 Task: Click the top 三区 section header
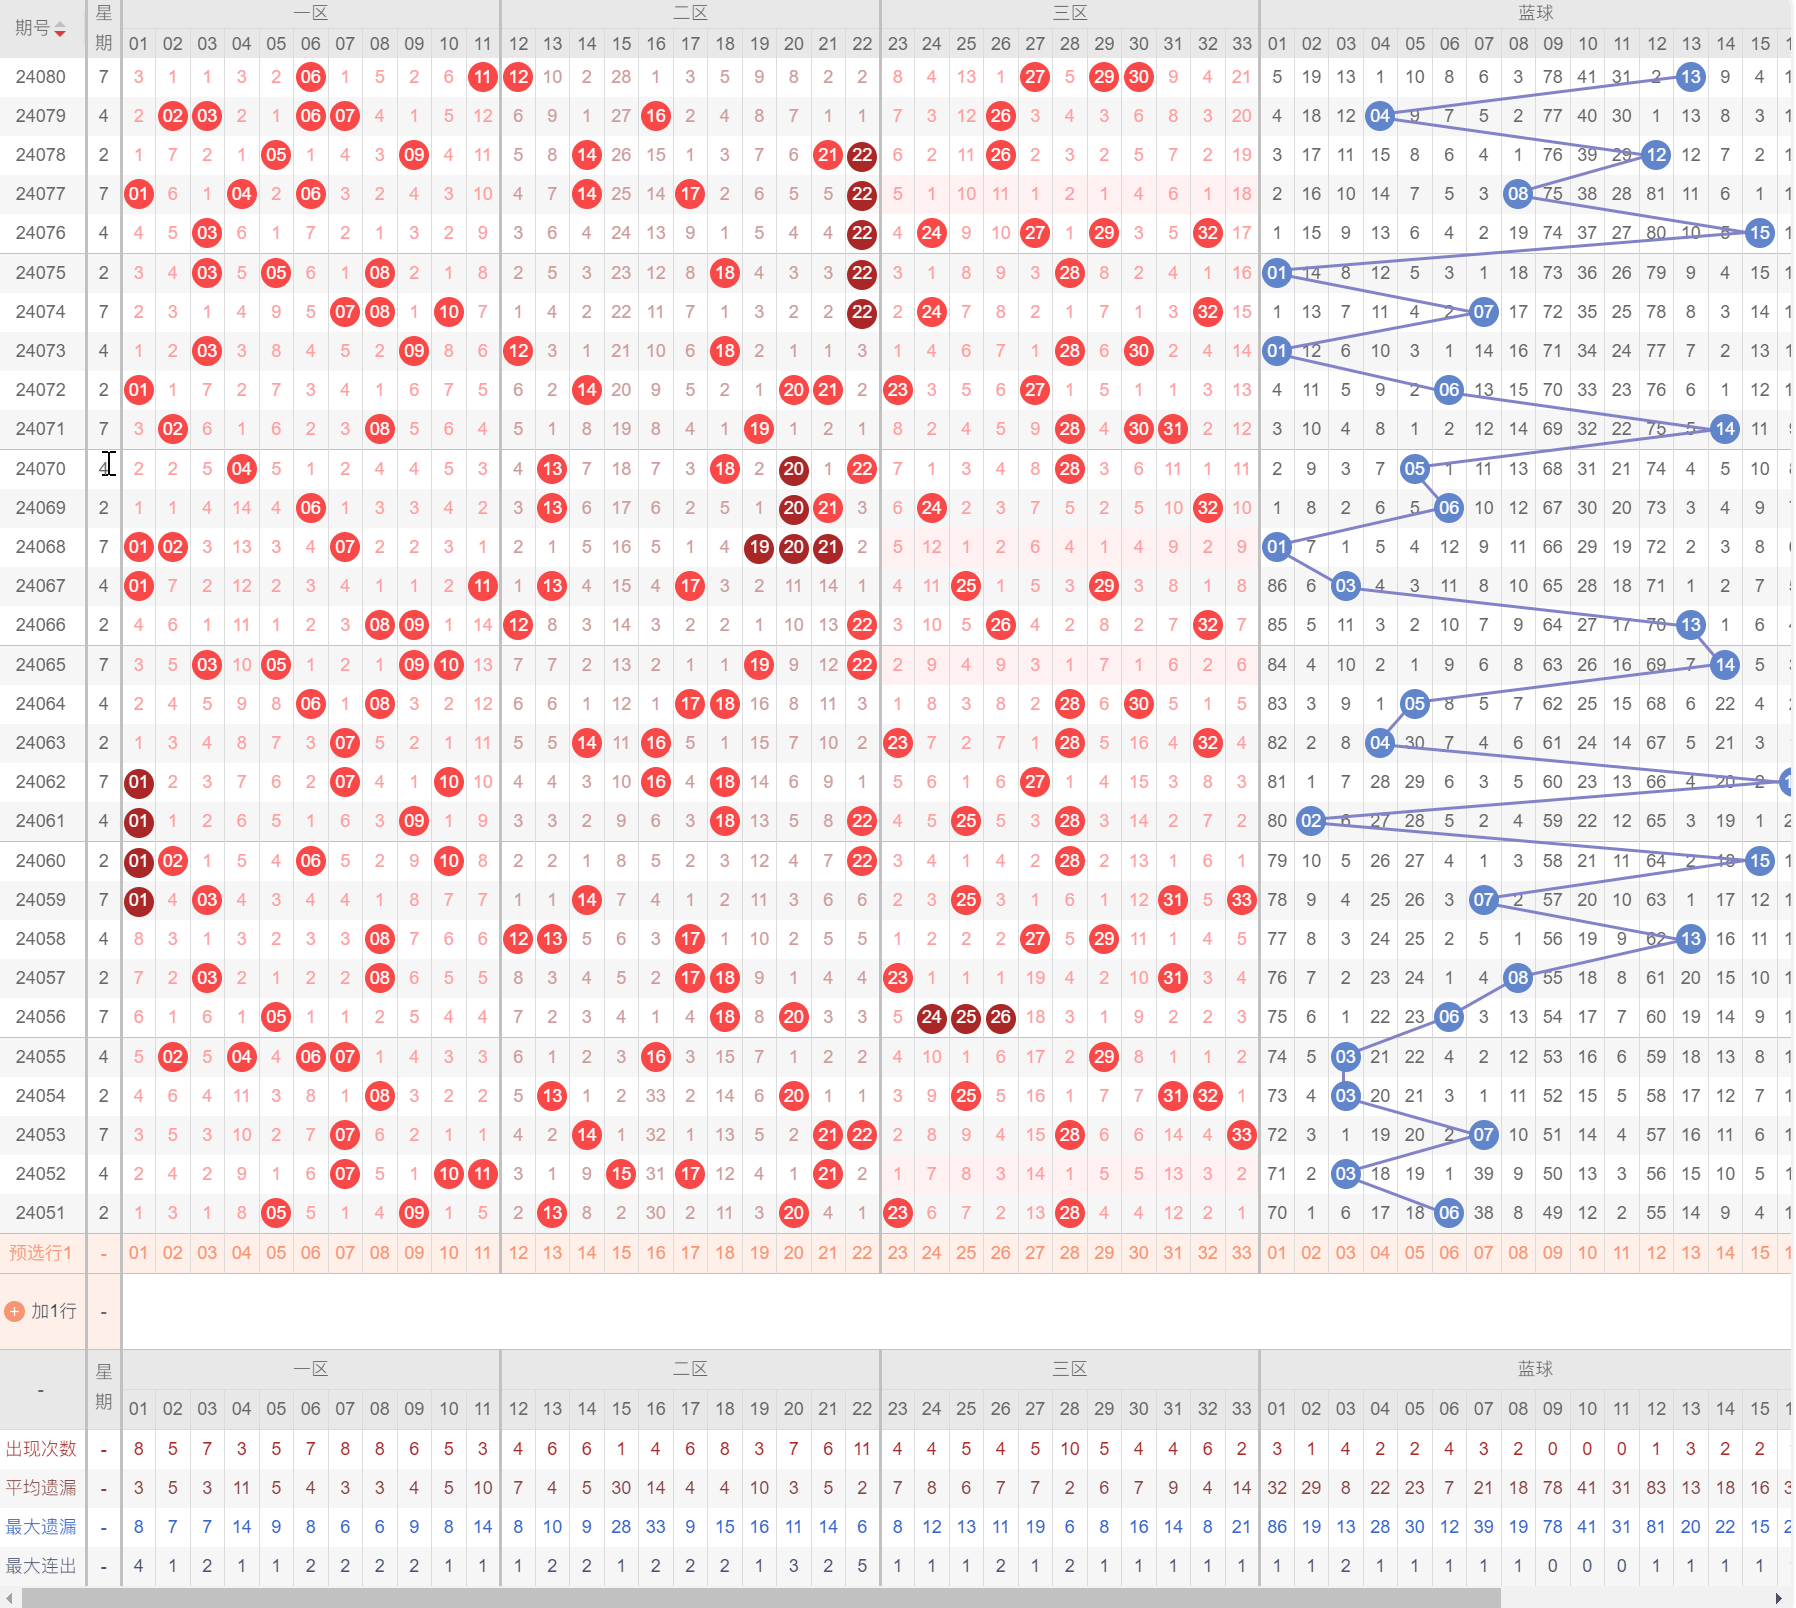point(1070,13)
